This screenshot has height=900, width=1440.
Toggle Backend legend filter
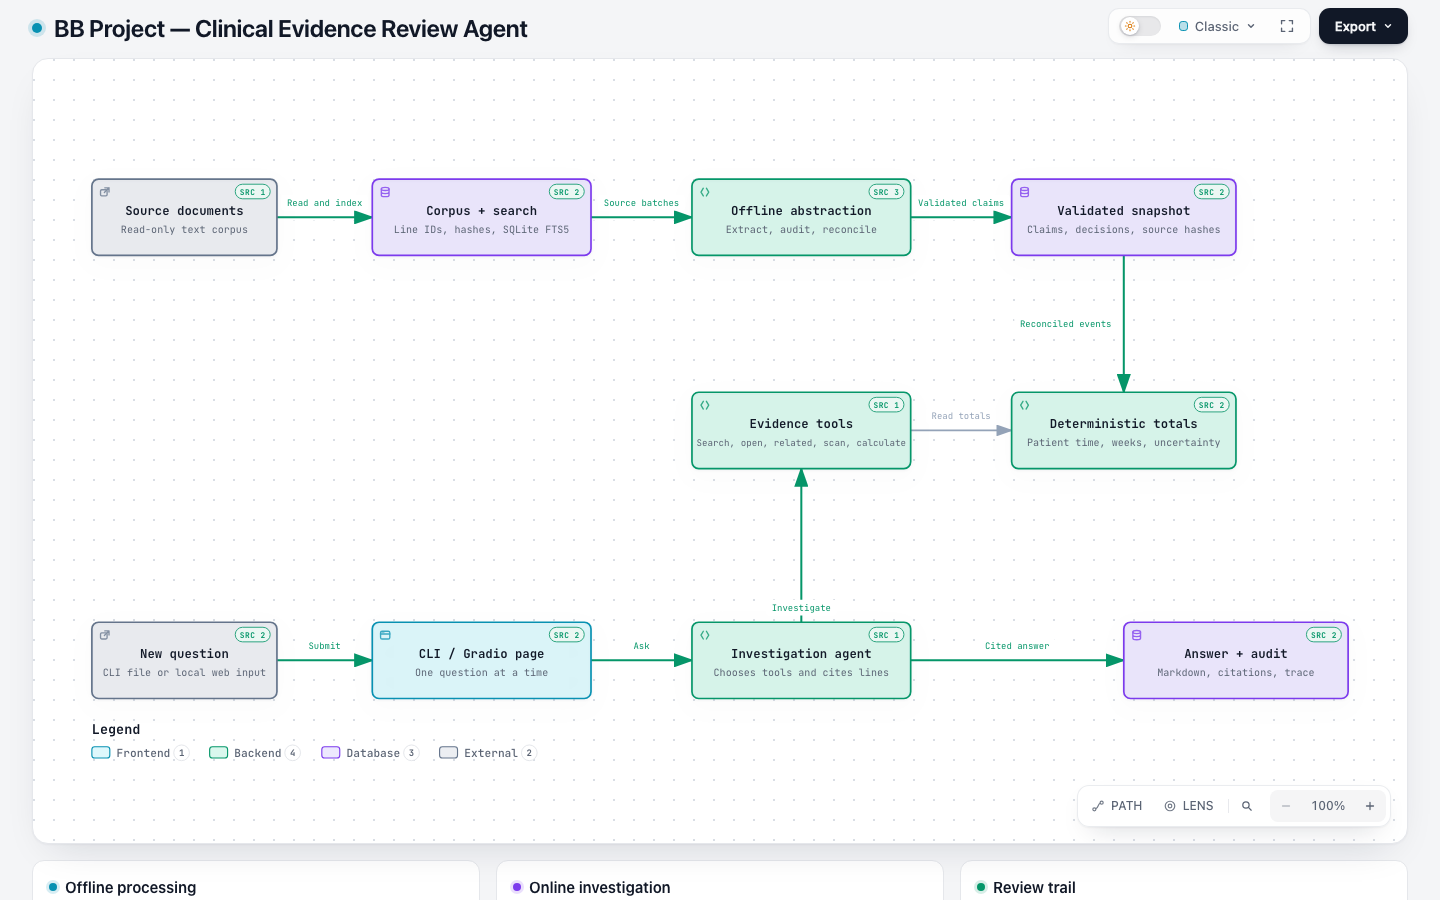pyautogui.click(x=254, y=753)
